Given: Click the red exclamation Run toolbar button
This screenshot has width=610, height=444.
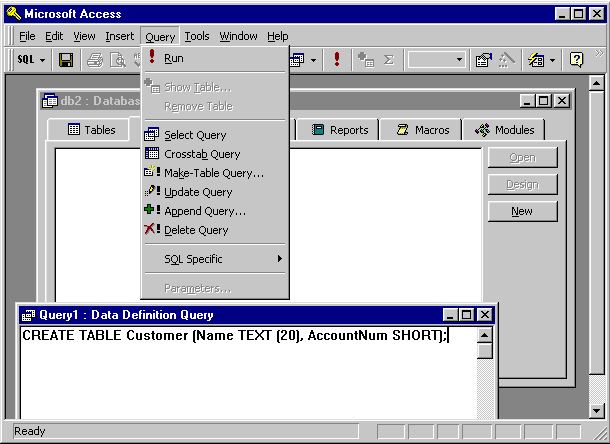Looking at the screenshot, I should [337, 60].
